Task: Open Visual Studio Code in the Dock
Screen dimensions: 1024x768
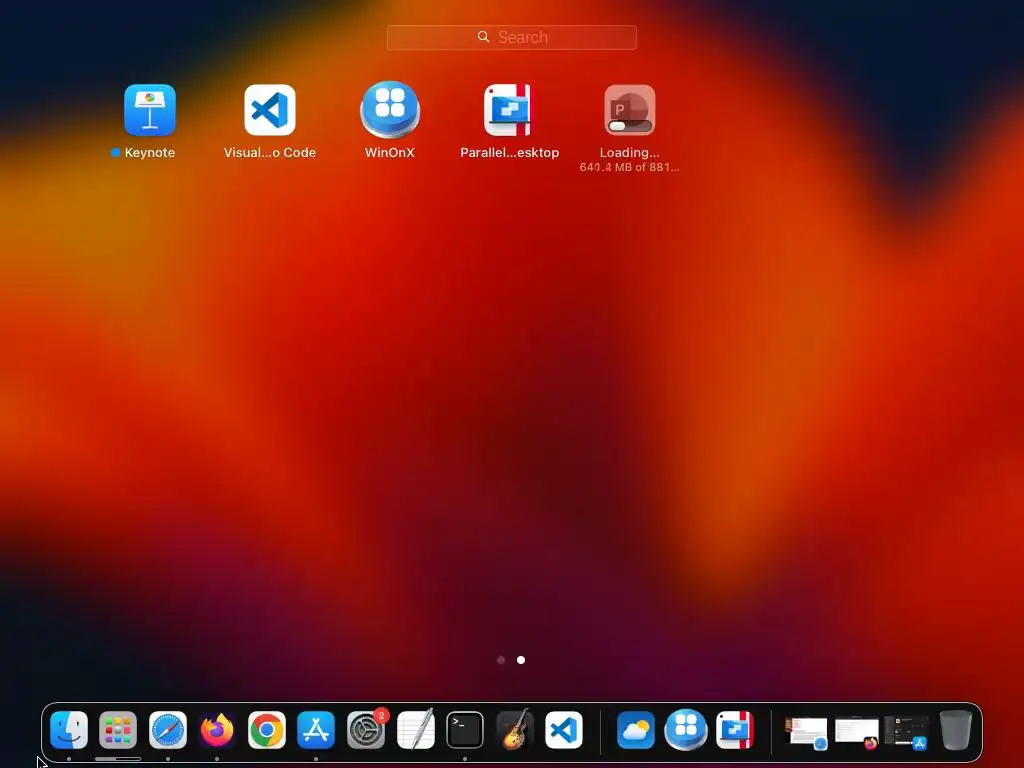Action: pyautogui.click(x=564, y=729)
